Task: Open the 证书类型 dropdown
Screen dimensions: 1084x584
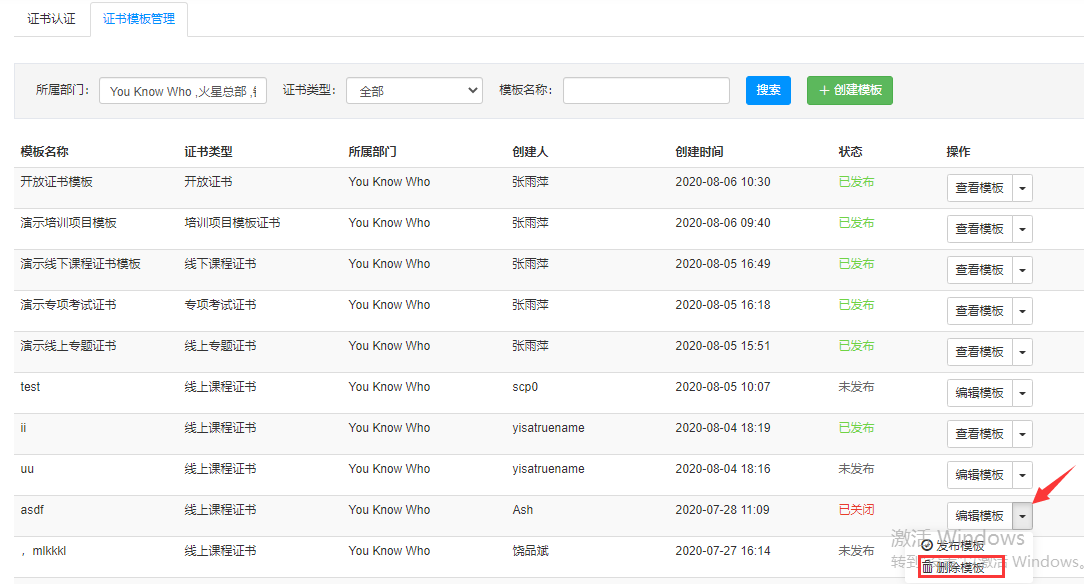Action: (x=414, y=91)
